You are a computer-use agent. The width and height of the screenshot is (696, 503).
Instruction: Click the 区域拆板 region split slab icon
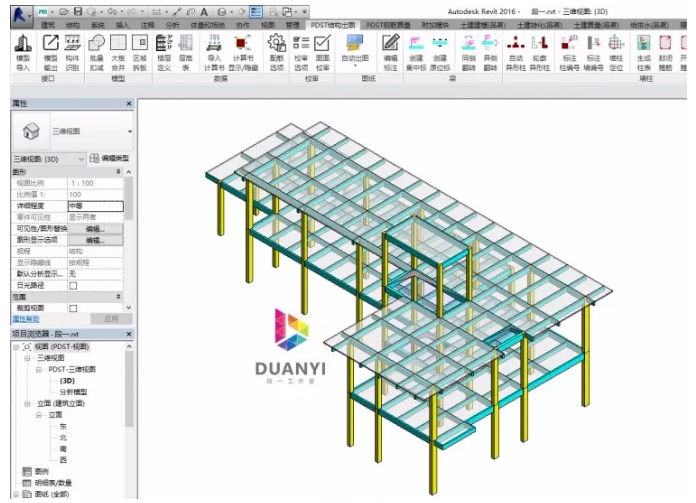[x=140, y=44]
